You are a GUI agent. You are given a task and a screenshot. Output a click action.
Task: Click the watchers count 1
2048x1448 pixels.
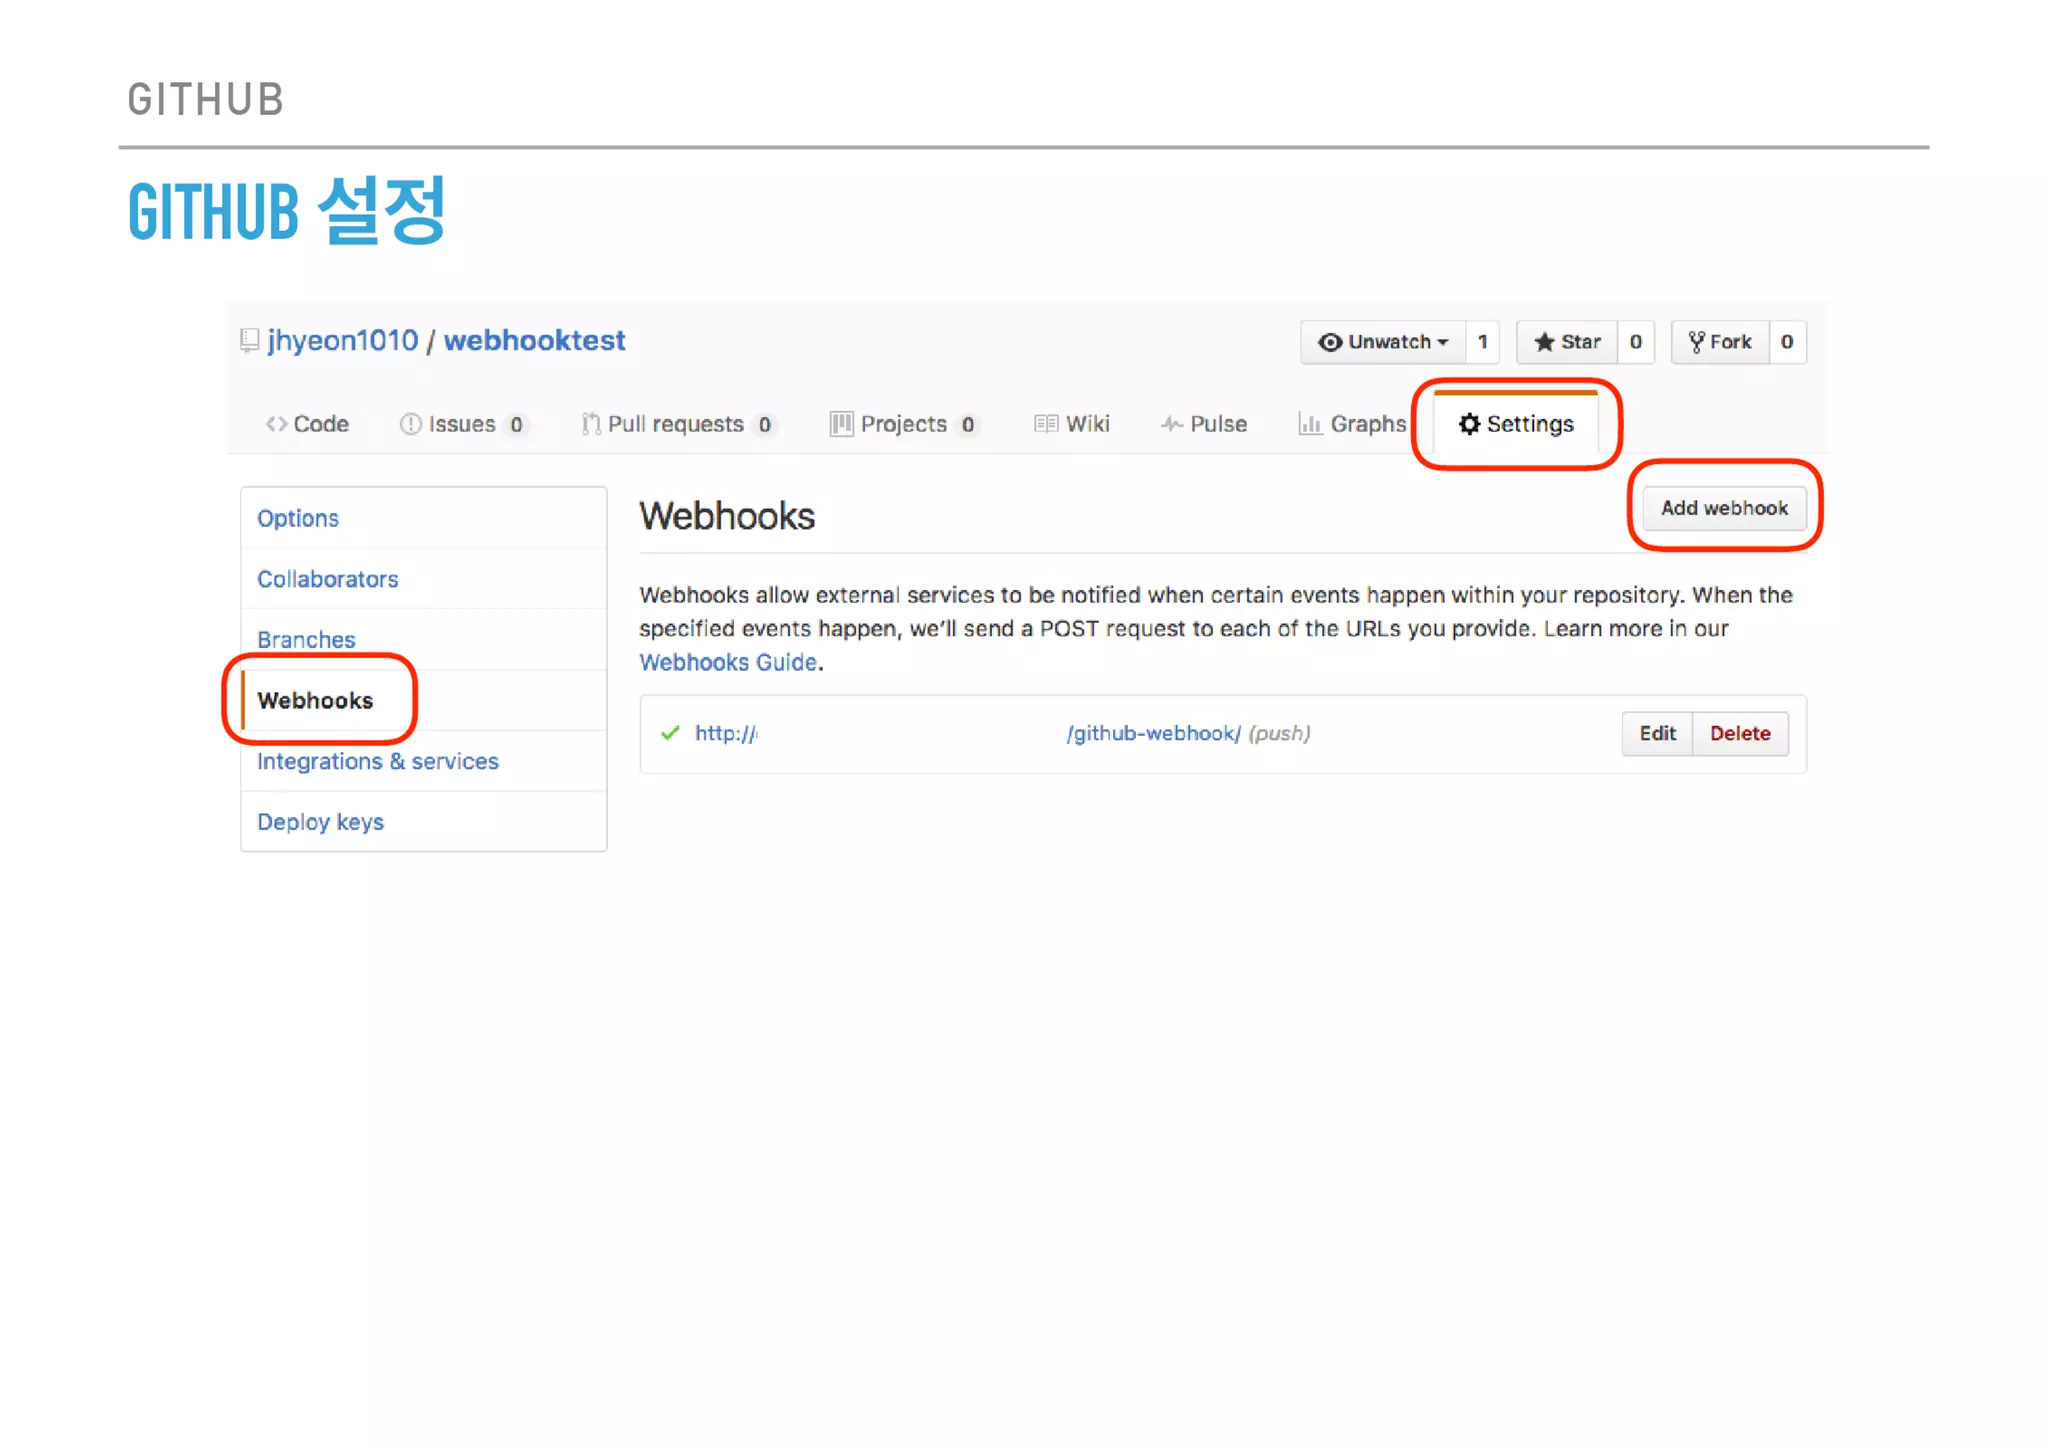pyautogui.click(x=1483, y=342)
